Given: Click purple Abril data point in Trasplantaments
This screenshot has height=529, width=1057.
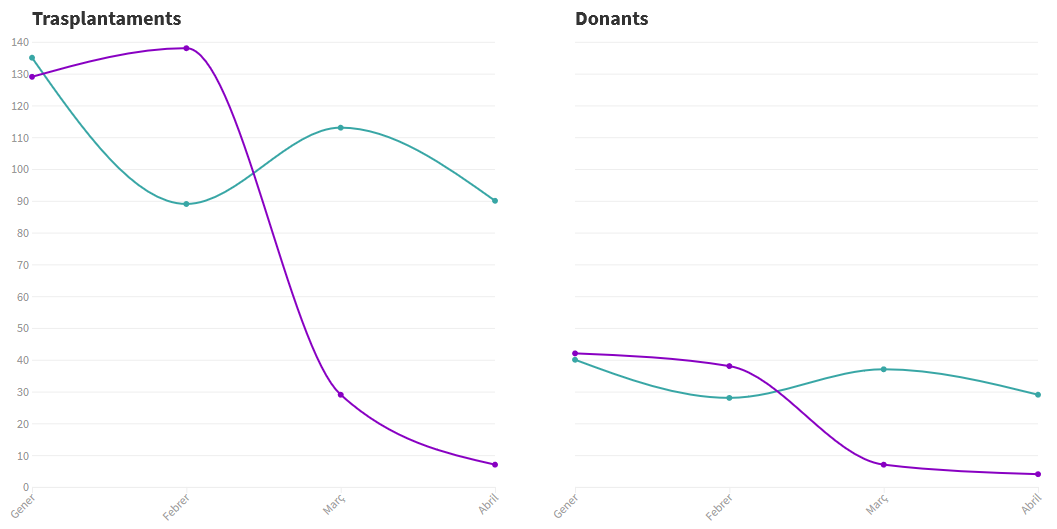Looking at the screenshot, I should [495, 465].
